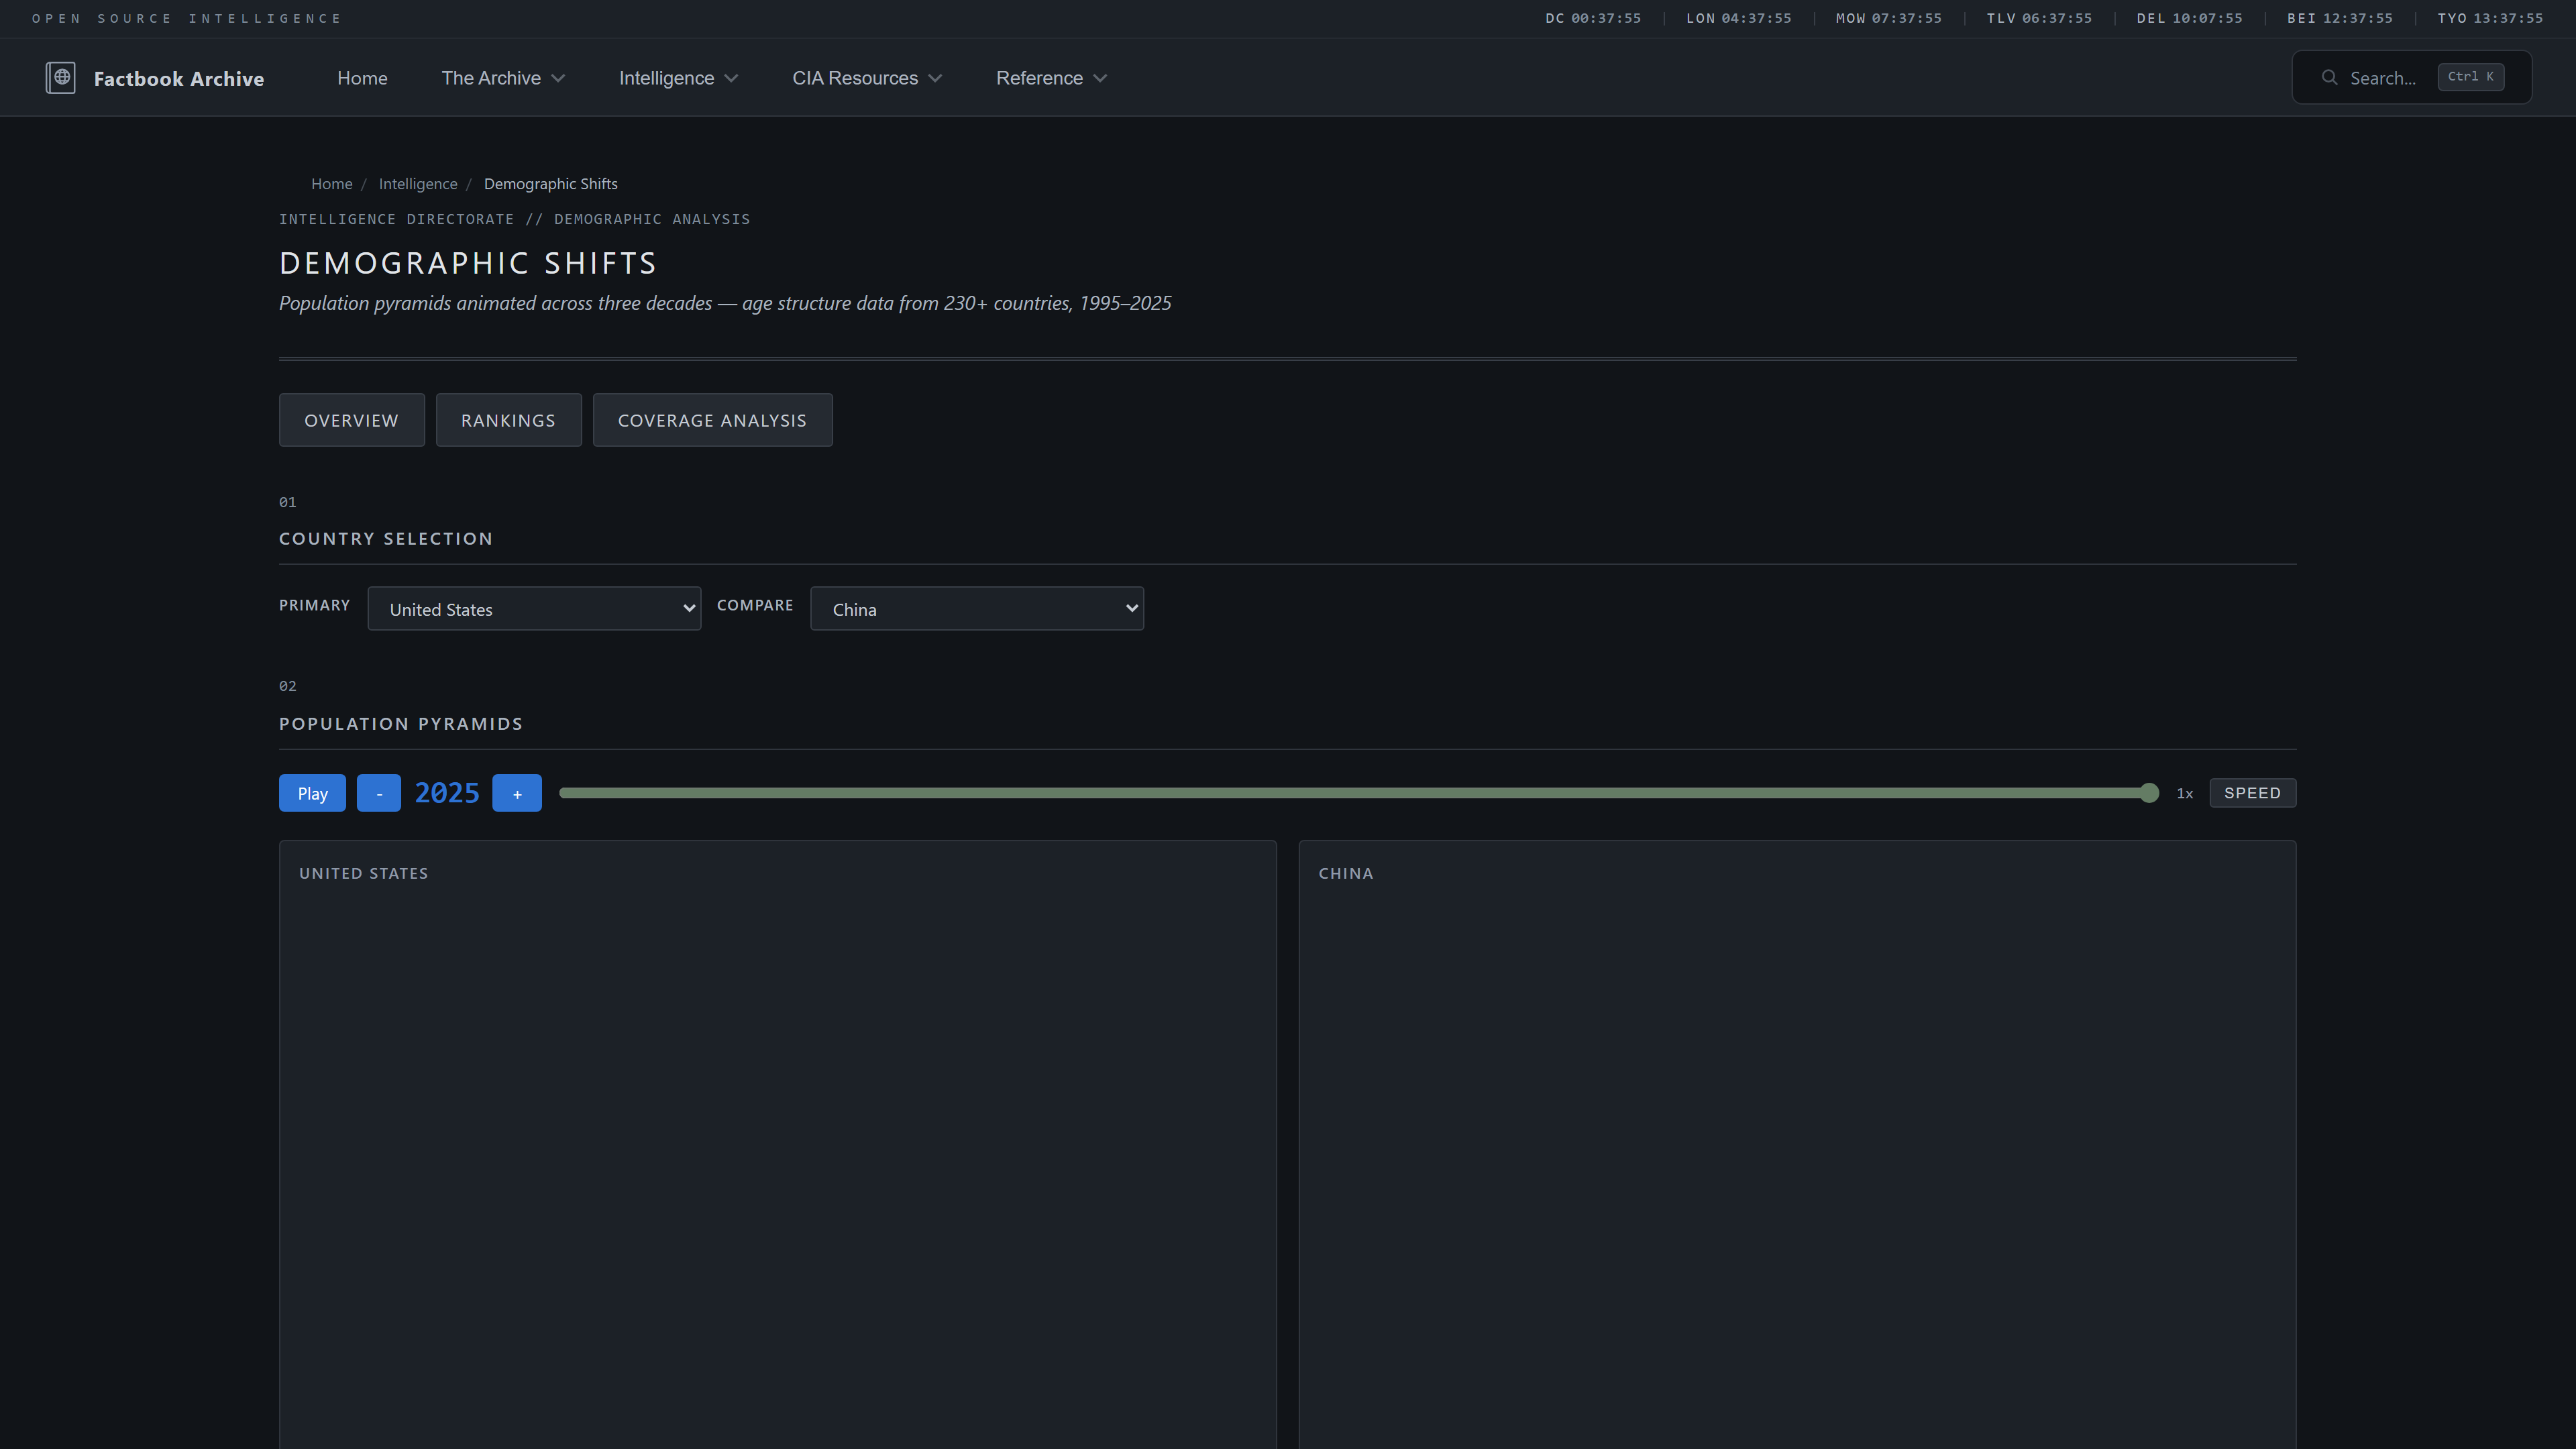
Task: Expand the Intelligence navigation menu
Action: pyautogui.click(x=677, y=78)
